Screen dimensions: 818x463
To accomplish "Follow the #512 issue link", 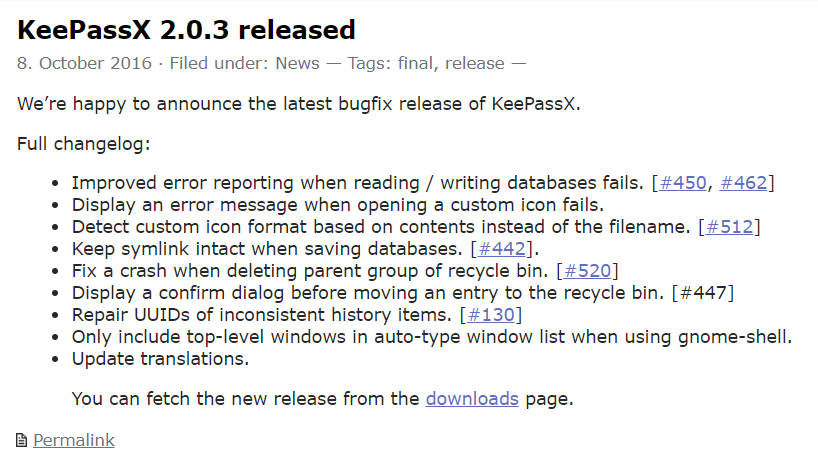I will click(729, 227).
